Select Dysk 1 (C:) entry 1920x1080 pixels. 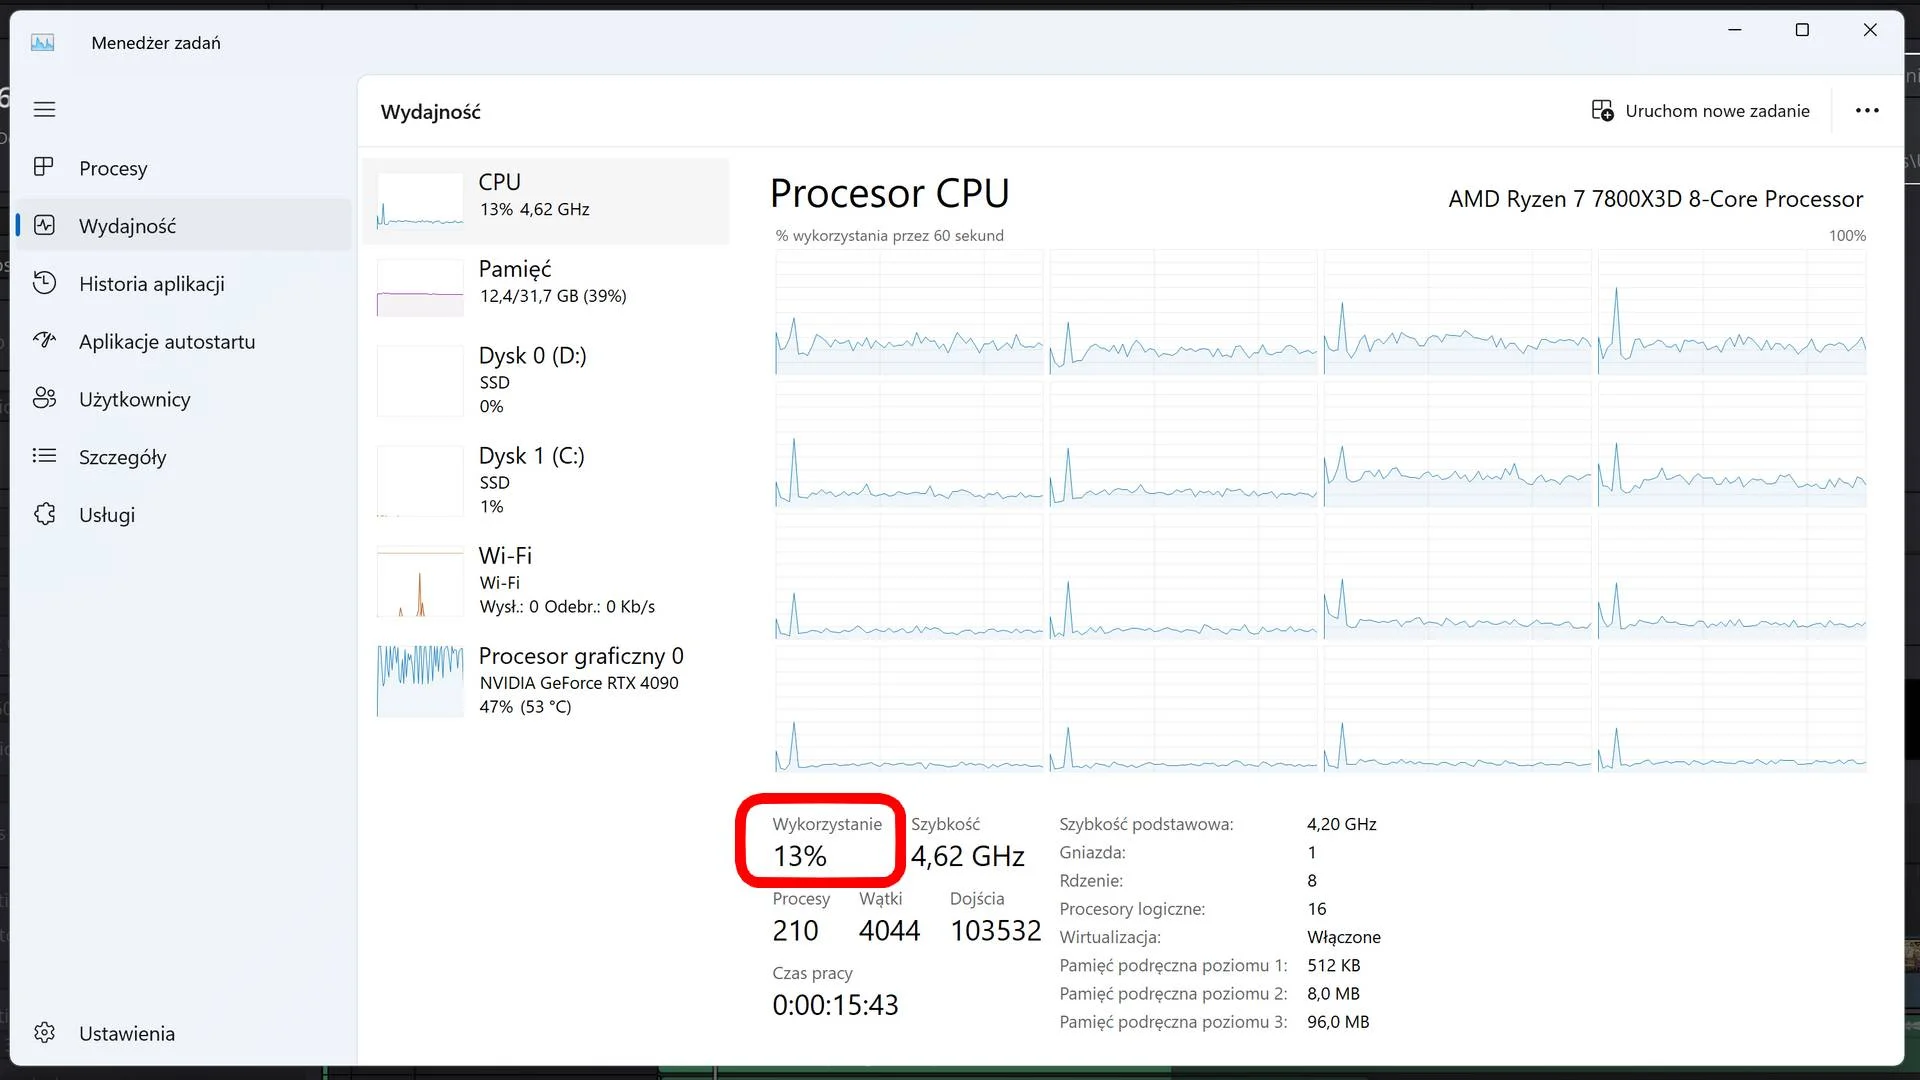pyautogui.click(x=546, y=481)
